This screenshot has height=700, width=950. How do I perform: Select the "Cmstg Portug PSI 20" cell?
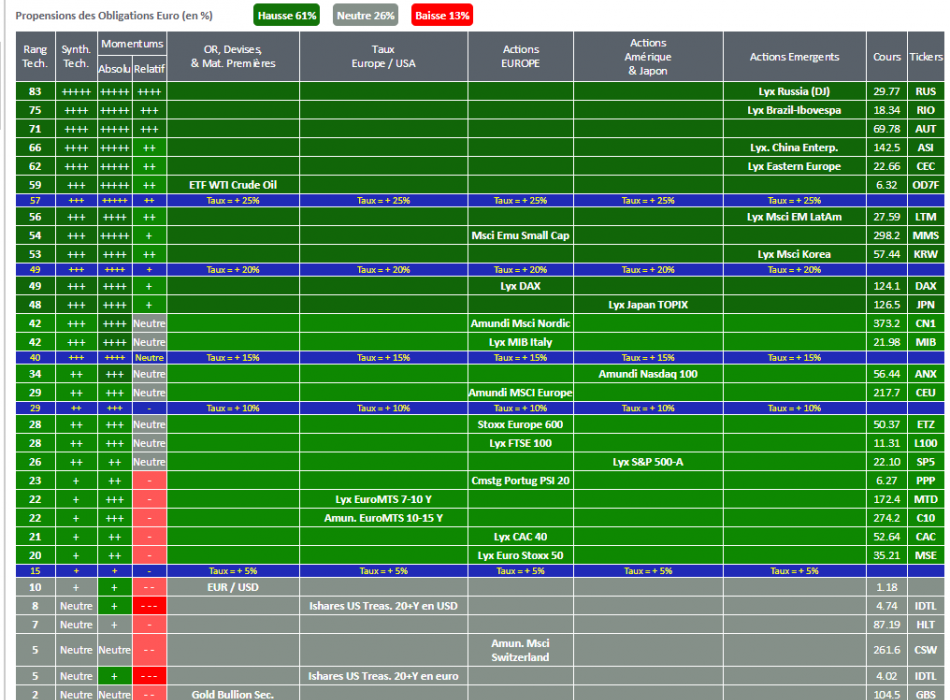[x=520, y=481]
